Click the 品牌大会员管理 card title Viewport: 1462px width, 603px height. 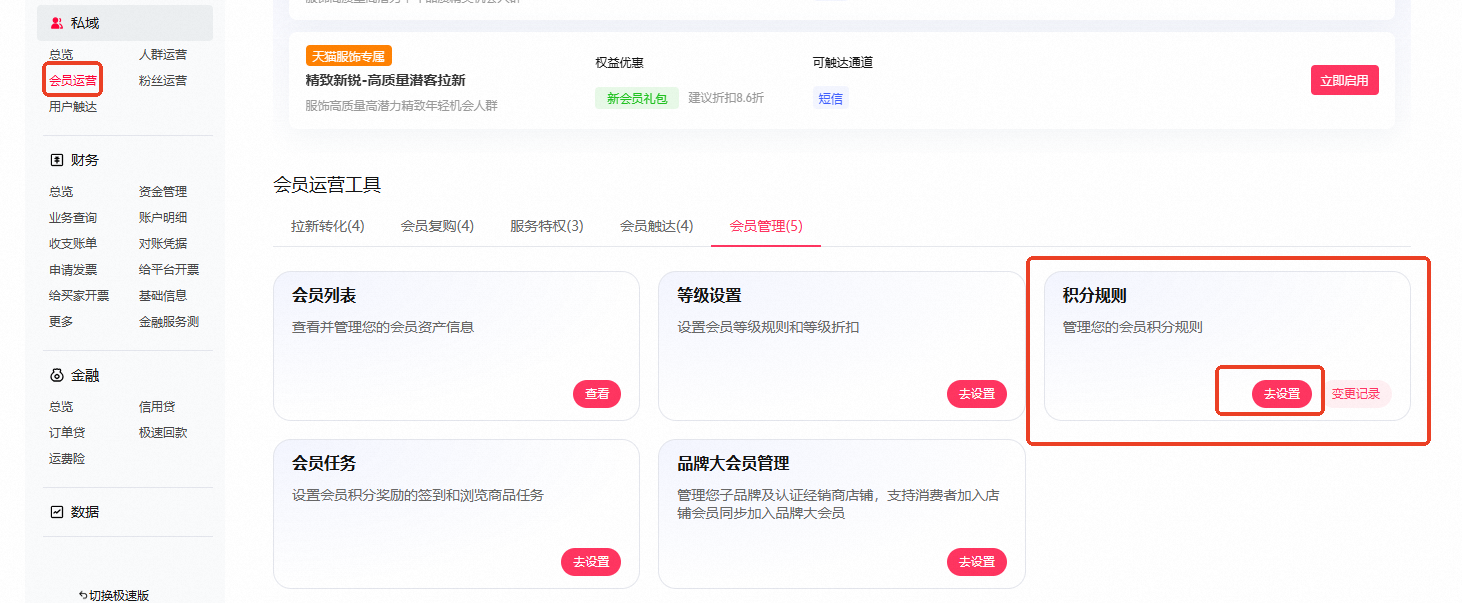click(733, 464)
